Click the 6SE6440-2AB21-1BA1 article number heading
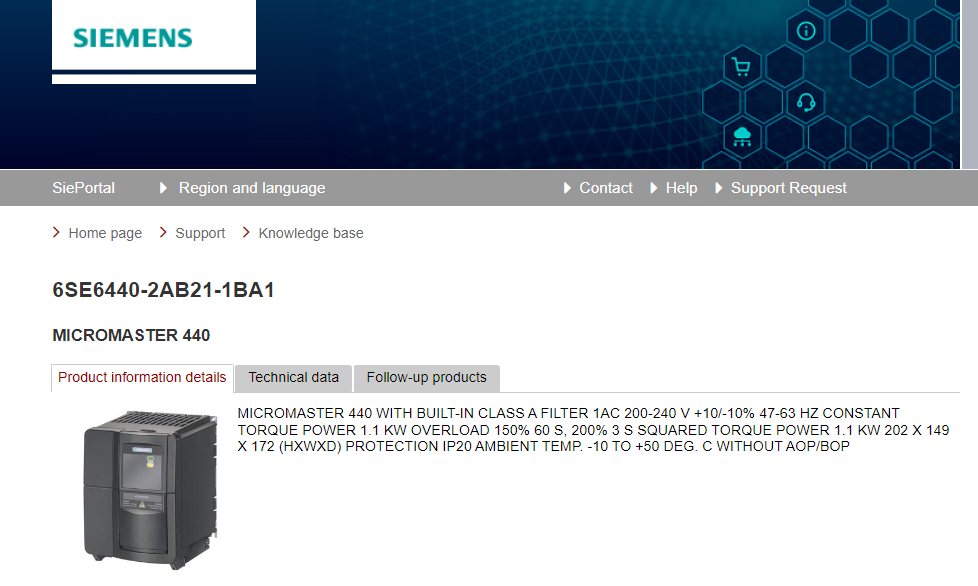Screen dimensions: 978x586 [163, 291]
